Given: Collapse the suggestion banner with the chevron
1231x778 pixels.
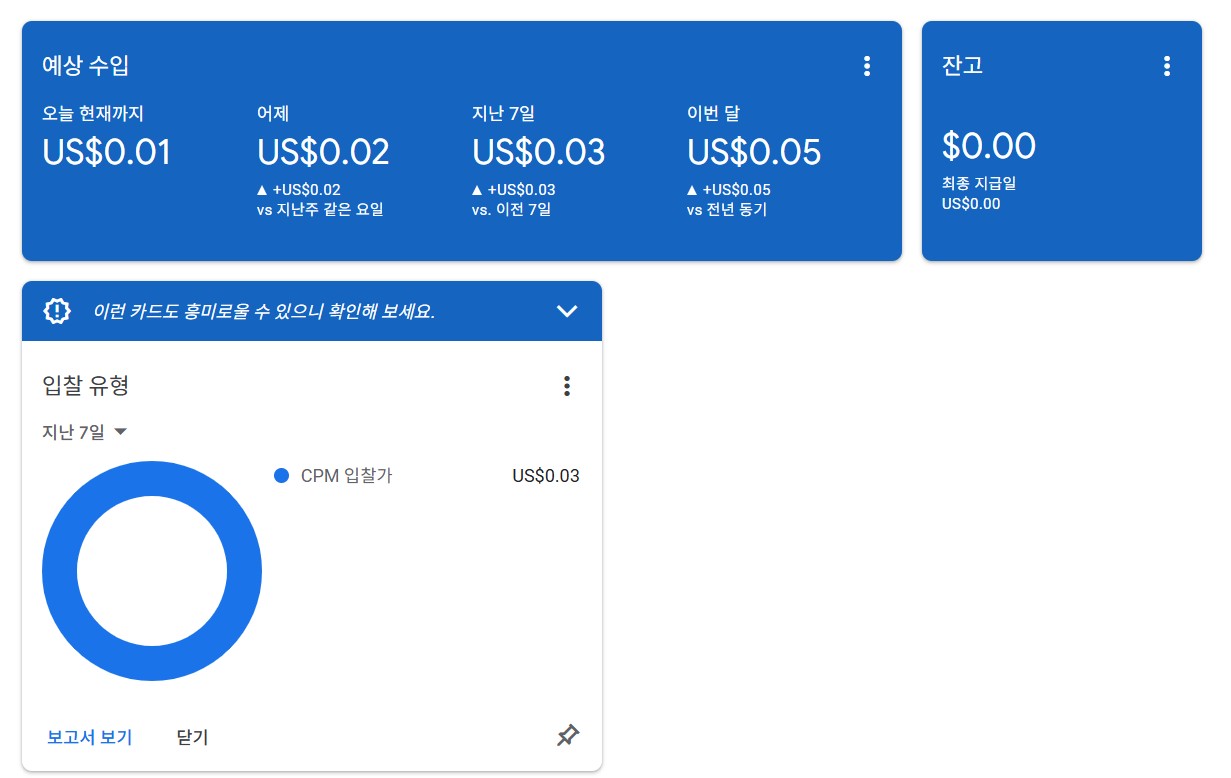Looking at the screenshot, I should coord(567,311).
